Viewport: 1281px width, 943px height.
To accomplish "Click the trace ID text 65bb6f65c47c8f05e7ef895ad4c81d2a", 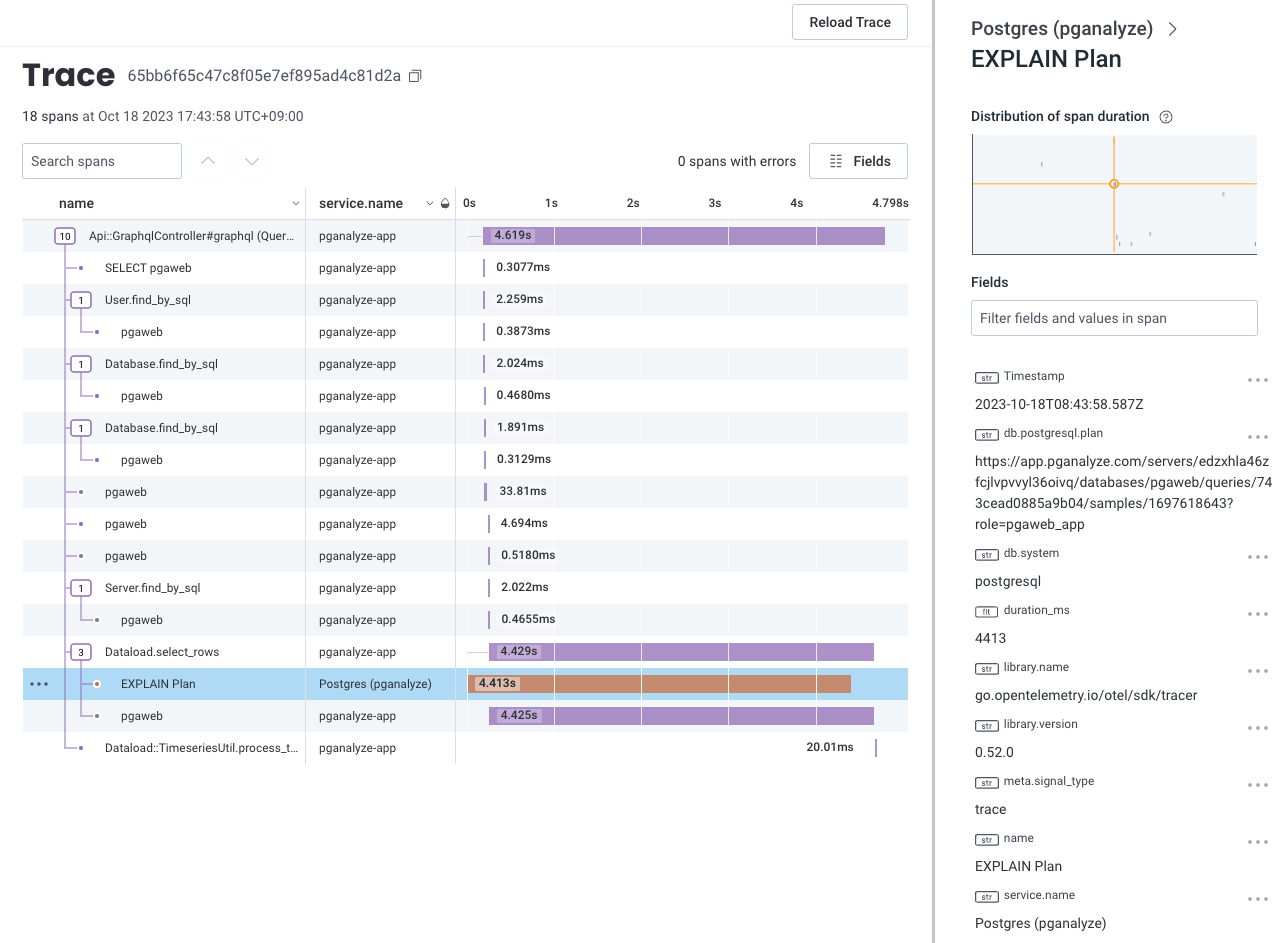I will click(x=264, y=76).
